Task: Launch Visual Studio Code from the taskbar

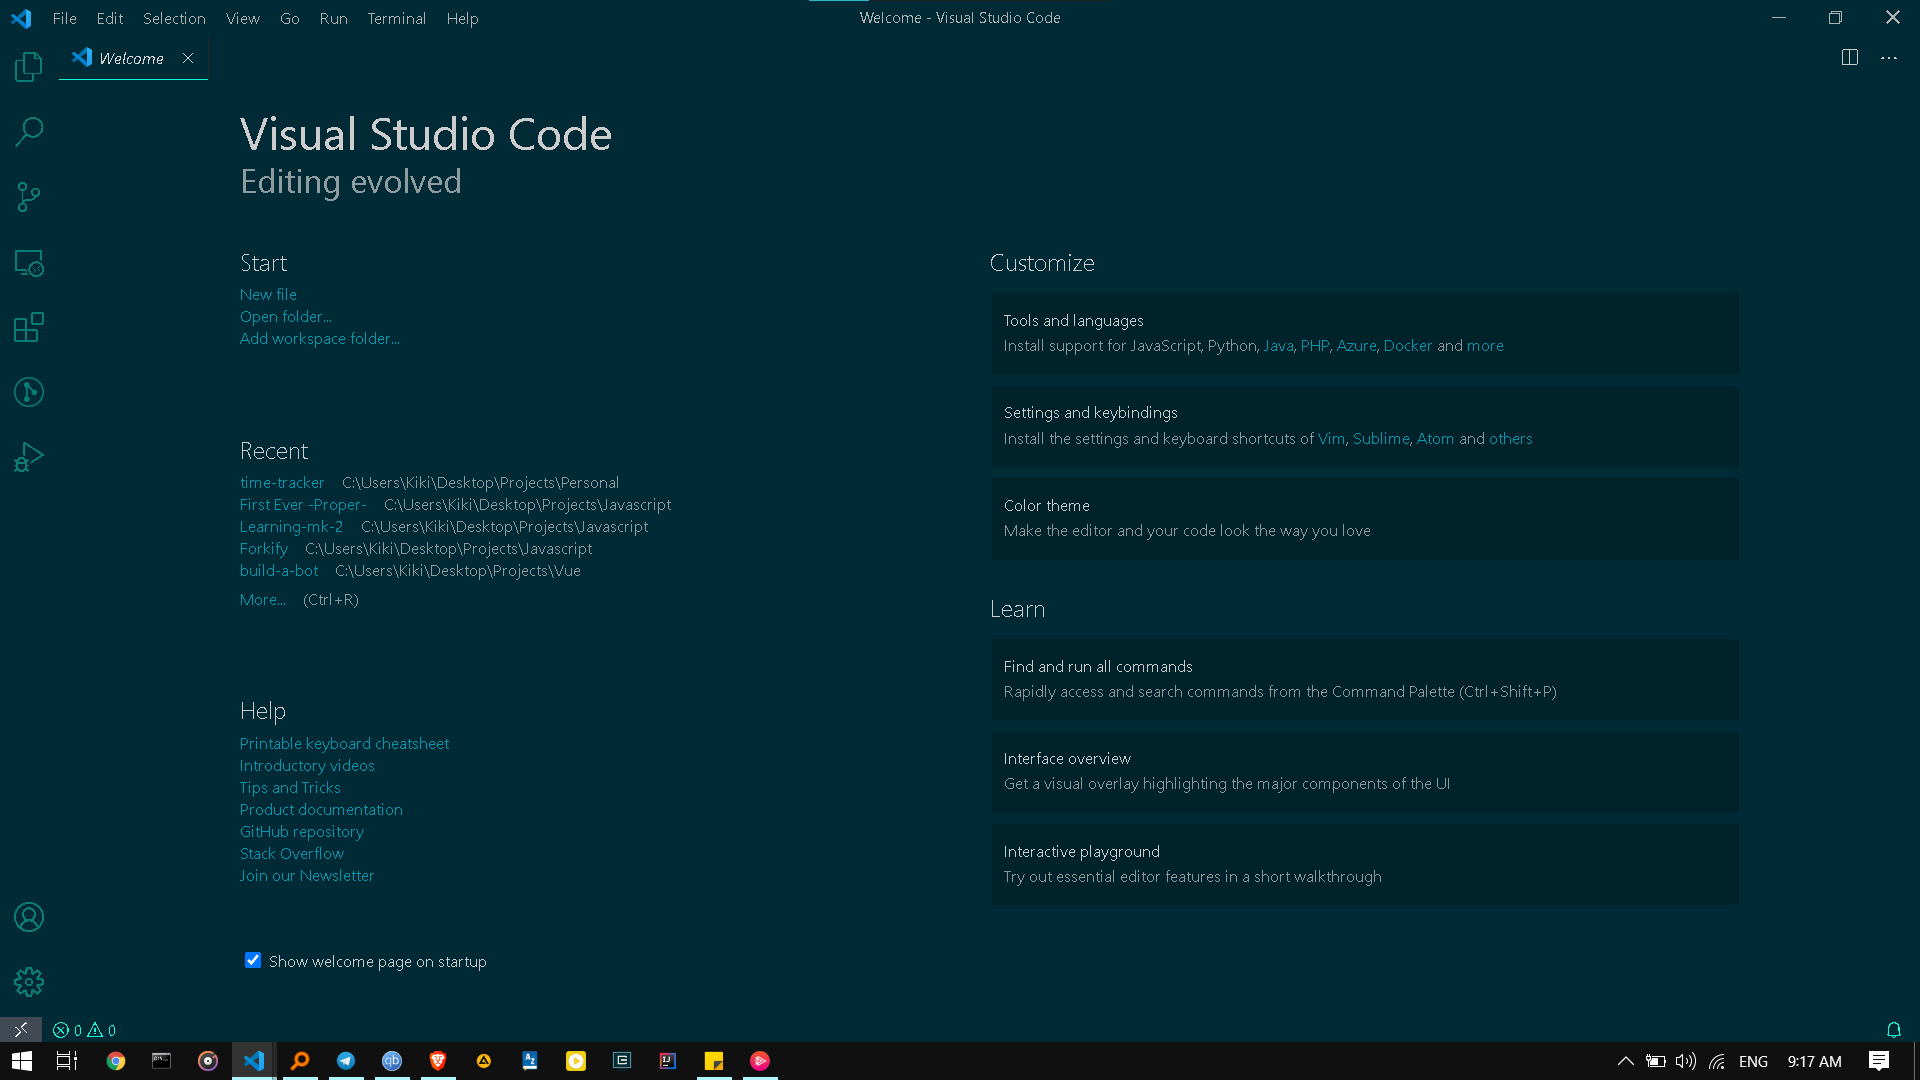Action: coord(253,1061)
